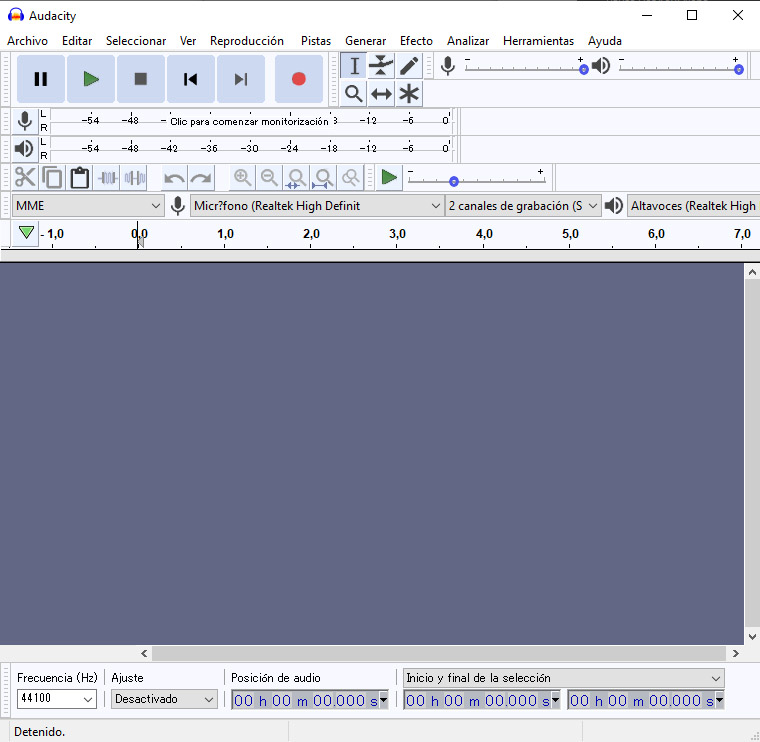This screenshot has height=742, width=760.
Task: Expand the Frecuencia (Hz) 44100 dropdown
Action: point(57,699)
